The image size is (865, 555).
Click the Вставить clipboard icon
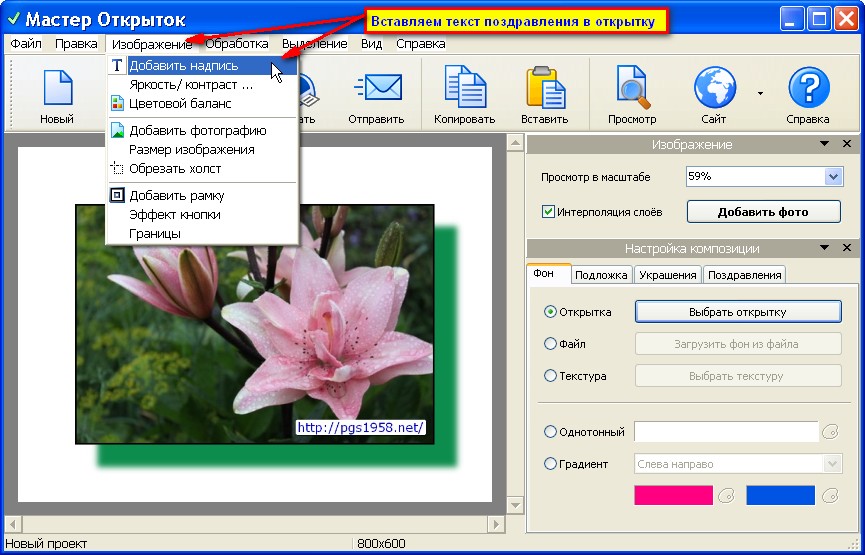[x=545, y=87]
